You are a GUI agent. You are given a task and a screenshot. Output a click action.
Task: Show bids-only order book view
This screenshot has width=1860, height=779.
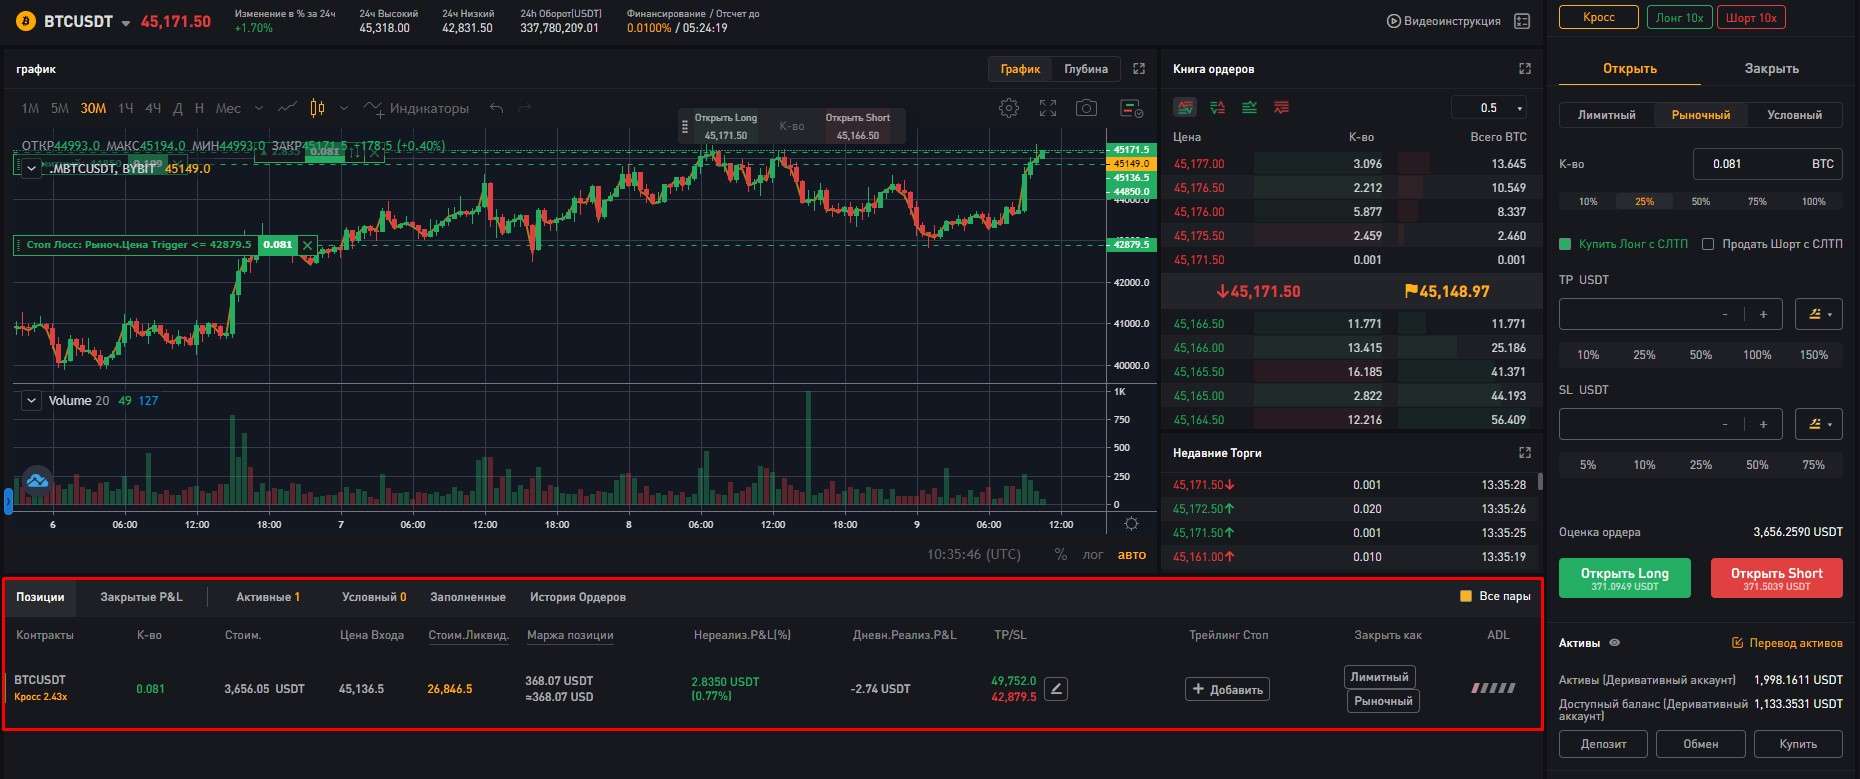click(1250, 107)
